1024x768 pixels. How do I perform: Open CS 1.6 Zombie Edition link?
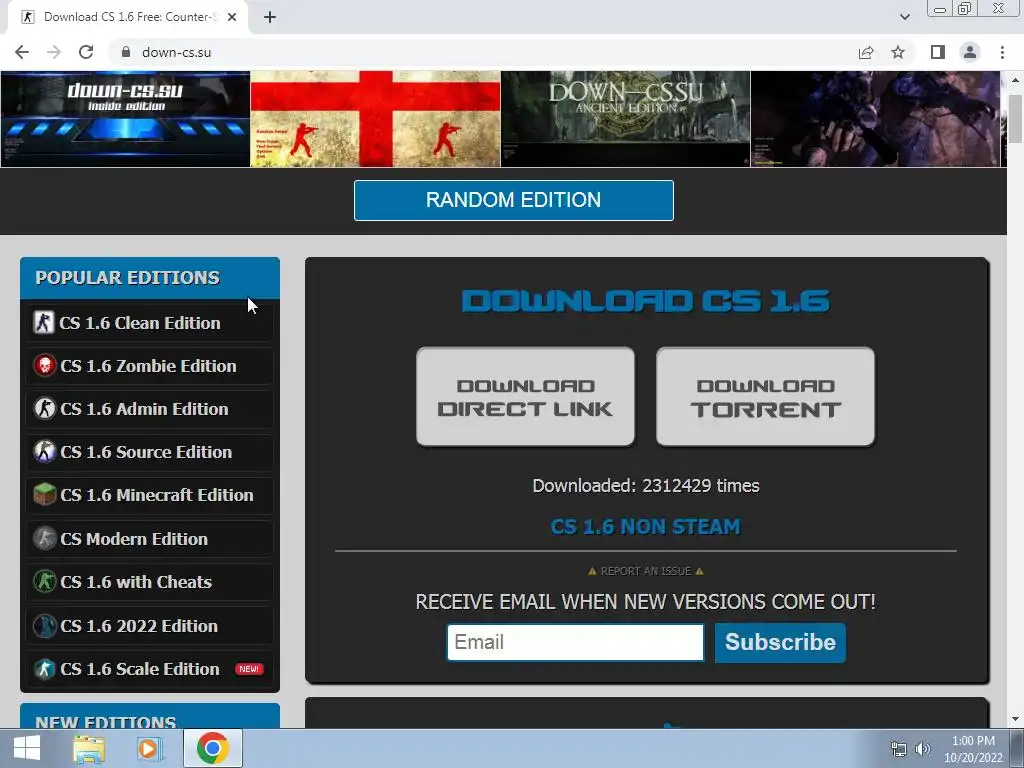click(x=148, y=366)
